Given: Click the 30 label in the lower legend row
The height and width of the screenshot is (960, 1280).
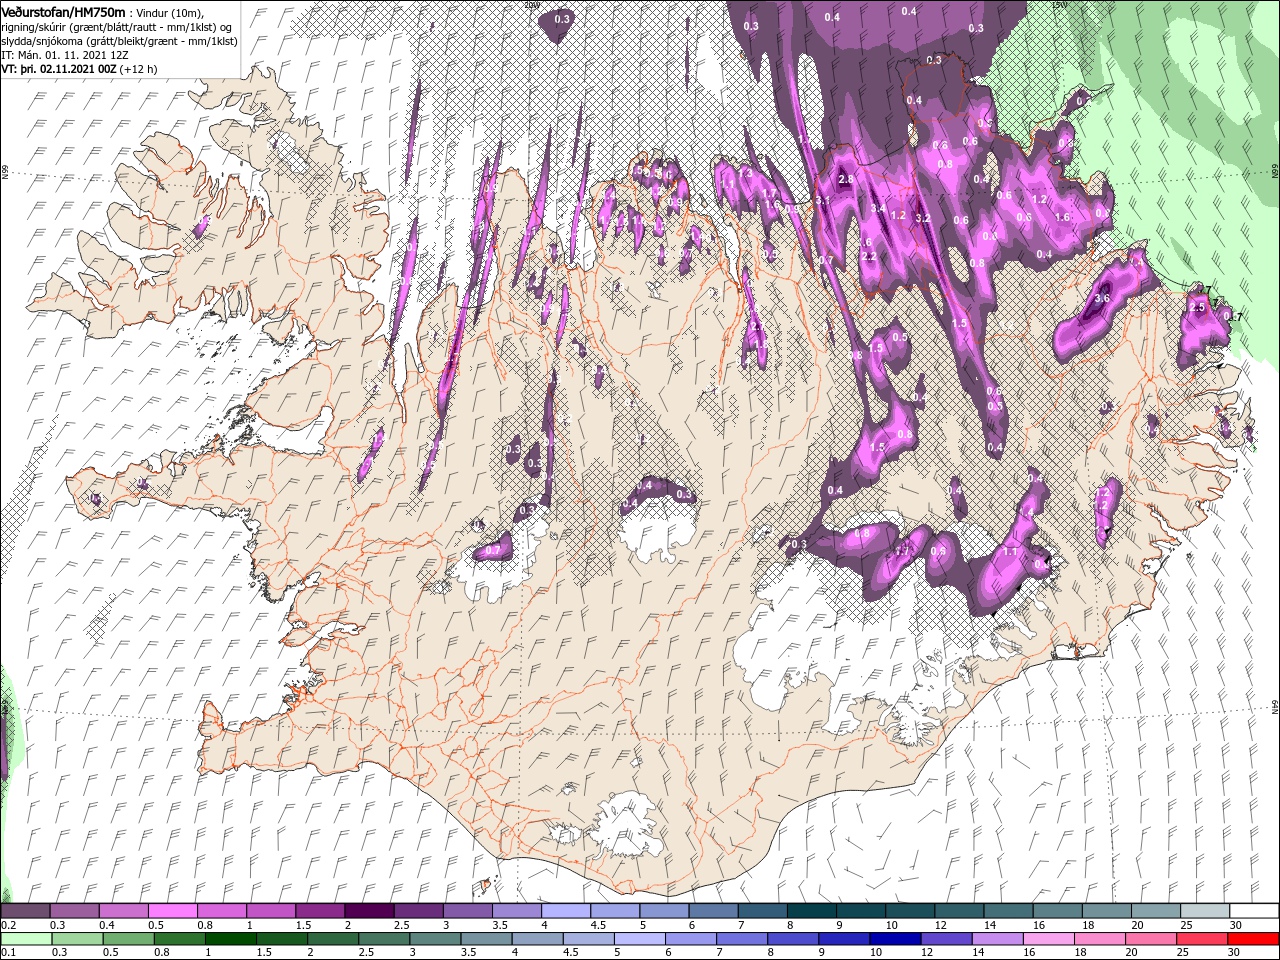Looking at the screenshot, I should [1236, 952].
